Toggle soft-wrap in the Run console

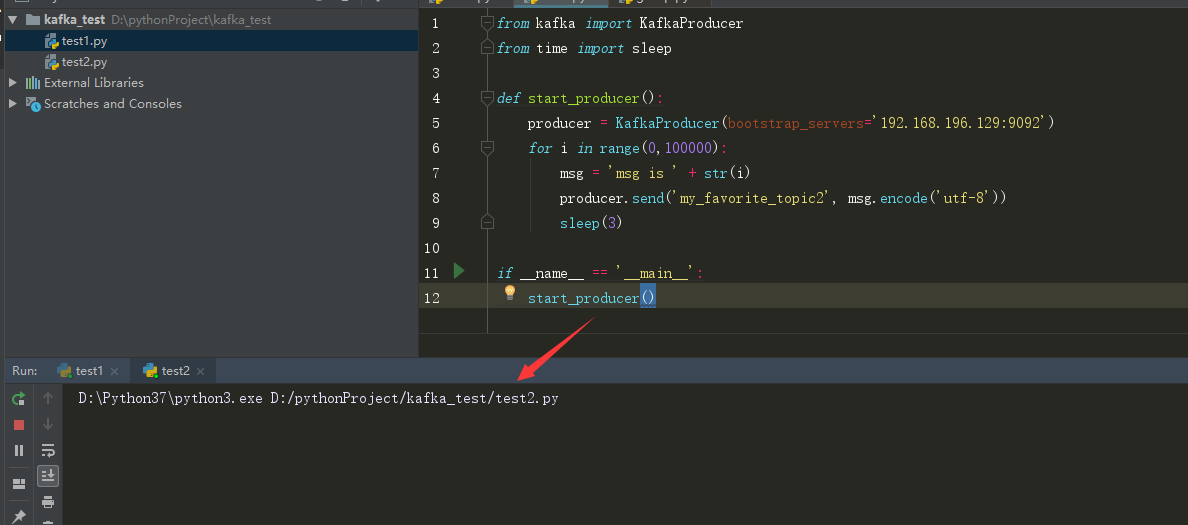click(x=48, y=451)
